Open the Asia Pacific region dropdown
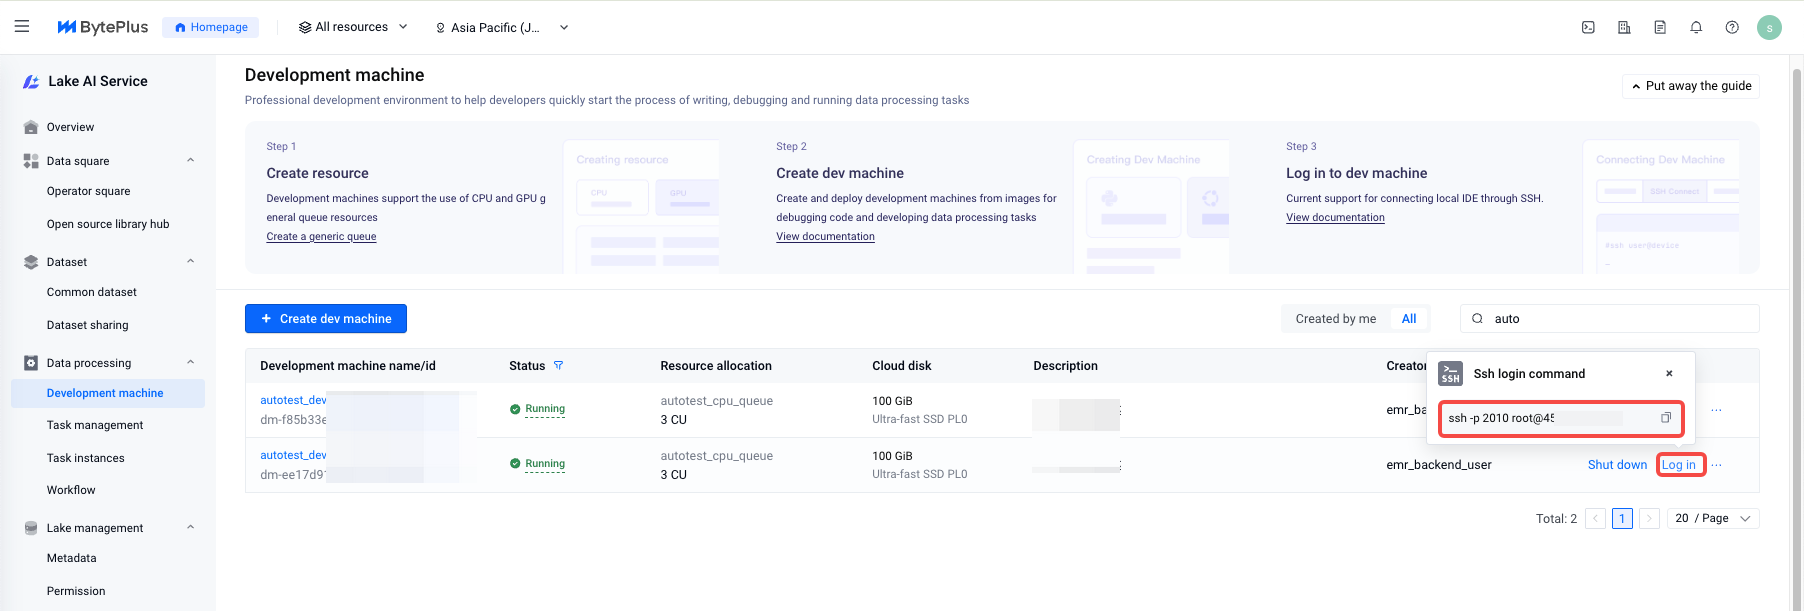This screenshot has width=1804, height=611. 502,28
